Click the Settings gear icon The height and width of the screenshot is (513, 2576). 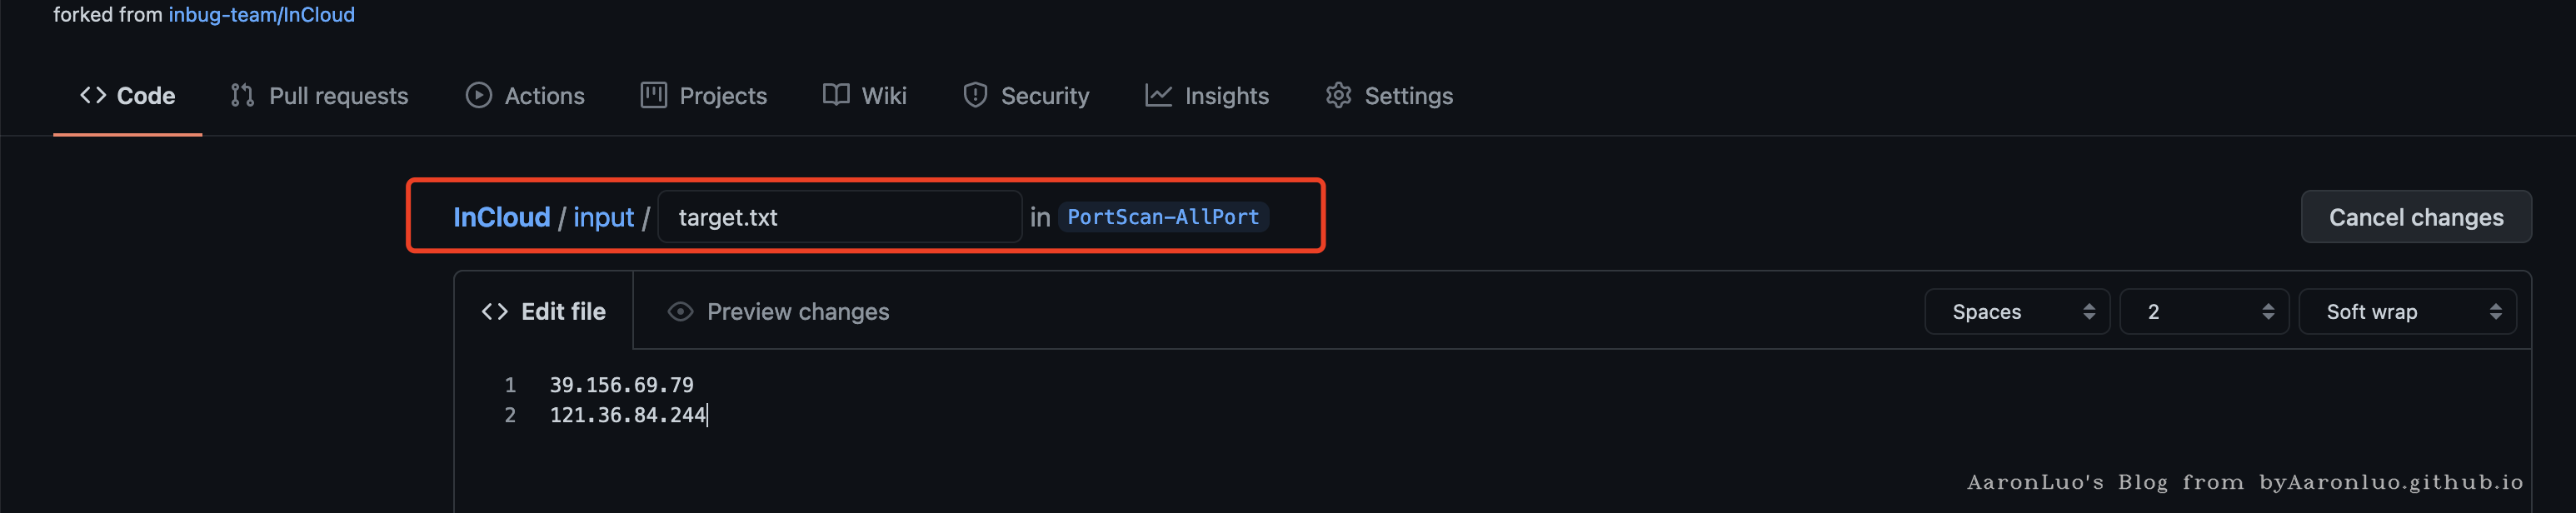[1338, 95]
